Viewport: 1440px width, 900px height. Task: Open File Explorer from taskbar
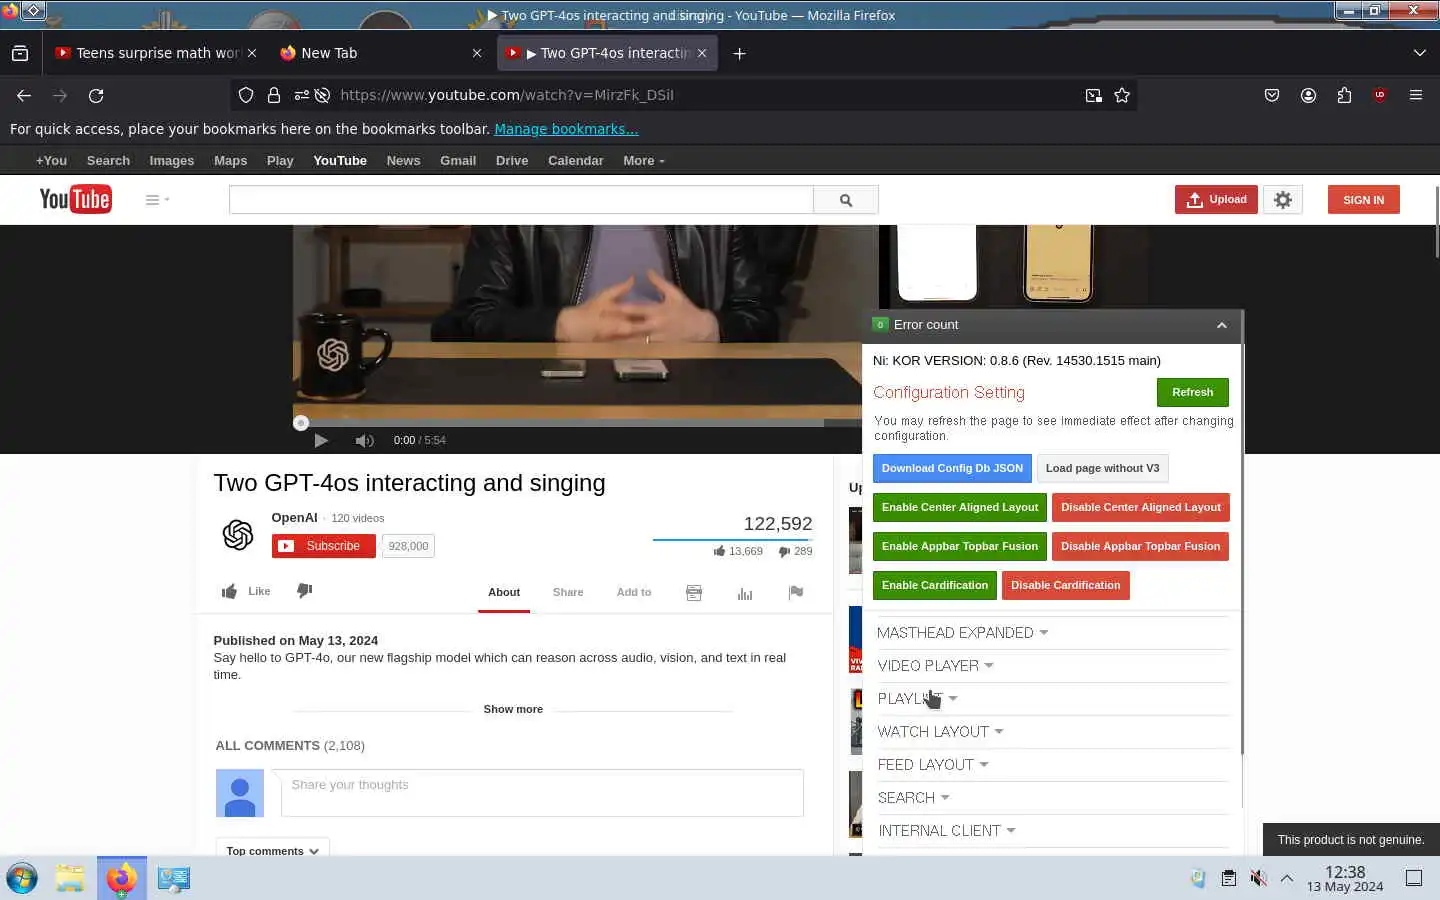tap(70, 878)
